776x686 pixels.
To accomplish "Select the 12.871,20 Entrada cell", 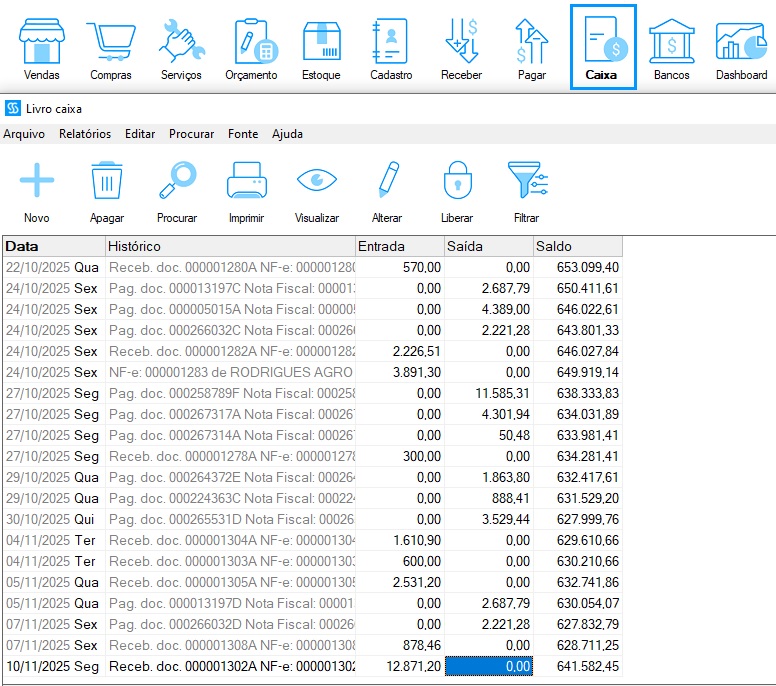I will coord(400,667).
